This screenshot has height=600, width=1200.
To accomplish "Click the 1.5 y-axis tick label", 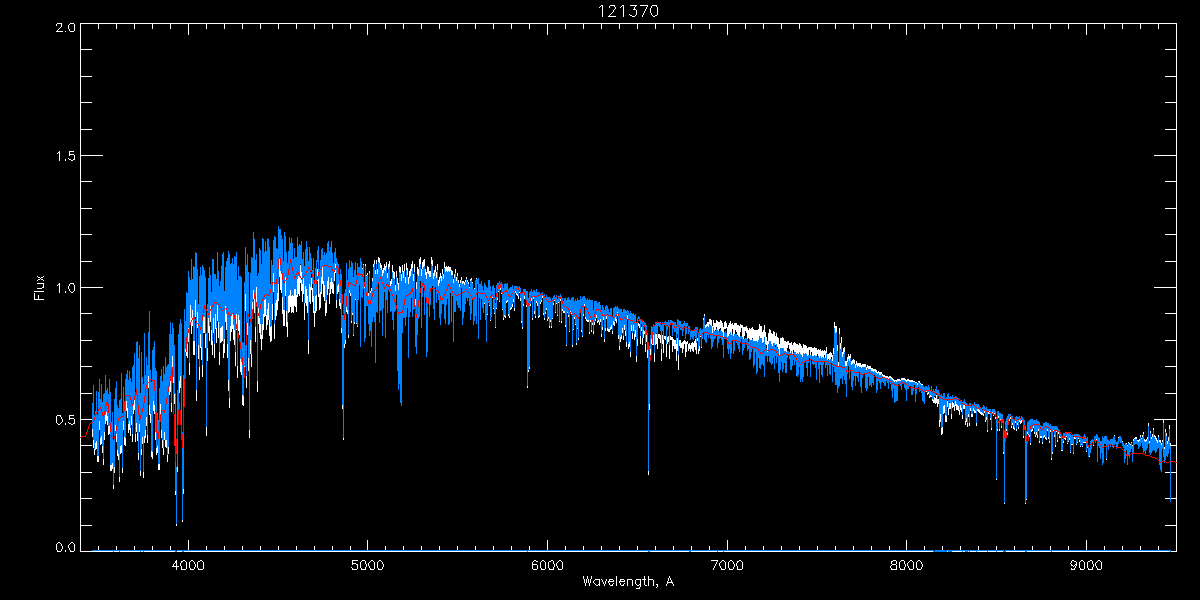I will click(x=65, y=157).
